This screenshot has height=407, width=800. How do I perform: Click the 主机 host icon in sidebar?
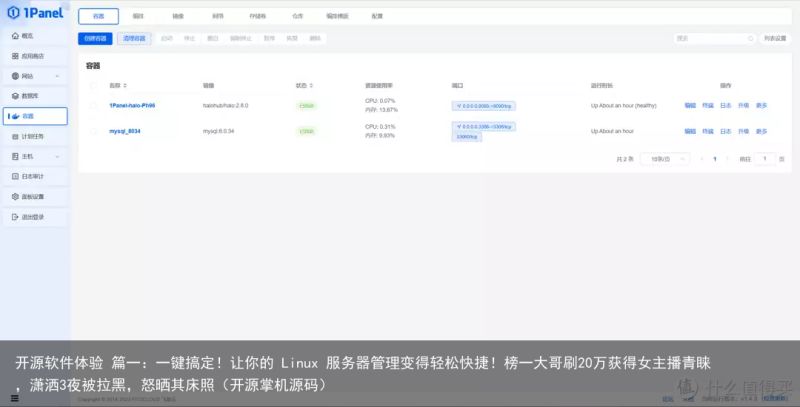point(15,157)
